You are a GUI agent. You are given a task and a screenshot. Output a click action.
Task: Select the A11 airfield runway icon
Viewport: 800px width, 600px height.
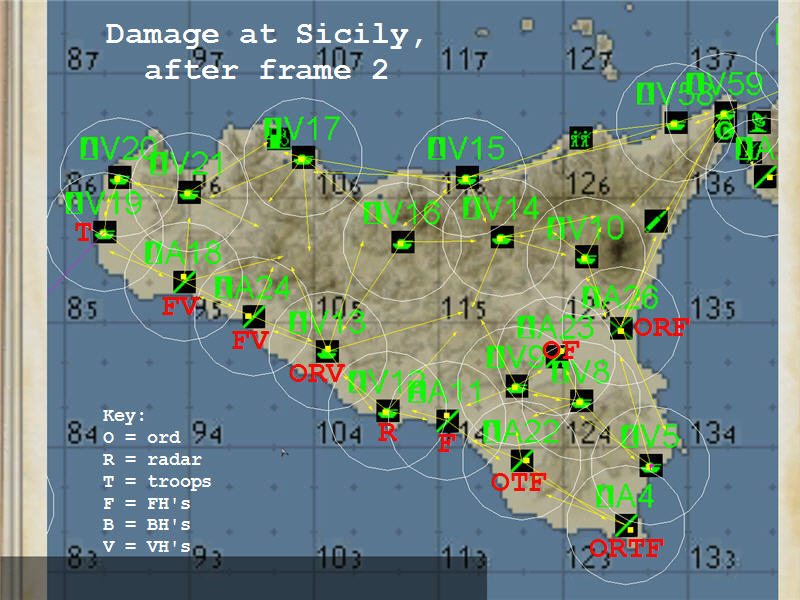447,421
